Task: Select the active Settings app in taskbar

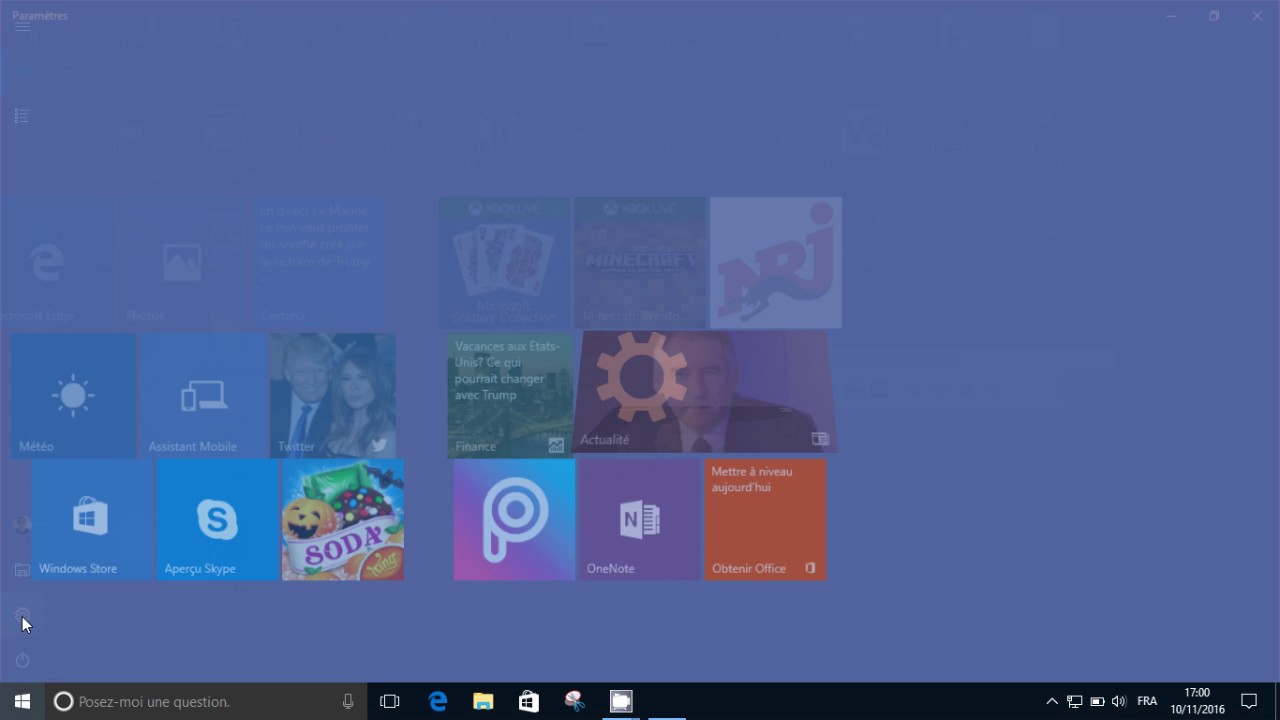Action: (621, 701)
